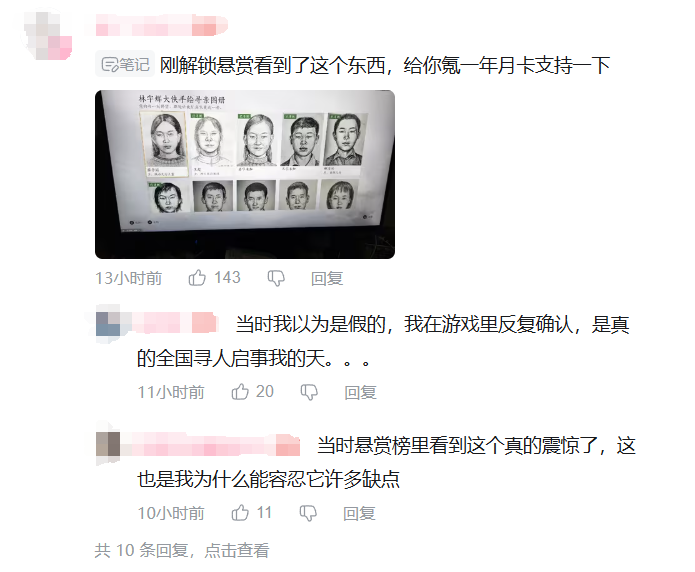This screenshot has height=572, width=695.
Task: Like the reply with 11 likes
Action: click(240, 513)
